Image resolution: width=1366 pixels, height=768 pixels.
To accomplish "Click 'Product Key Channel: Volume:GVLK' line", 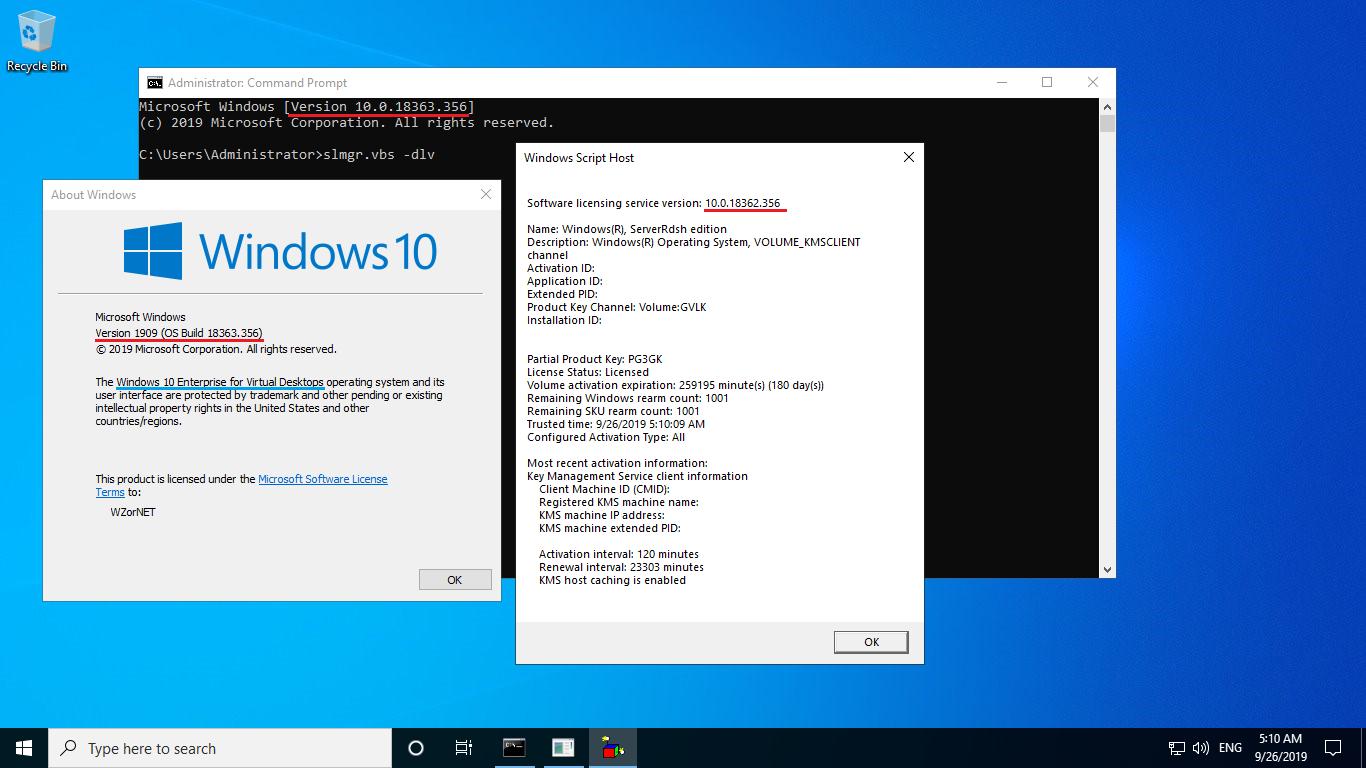I will [617, 307].
